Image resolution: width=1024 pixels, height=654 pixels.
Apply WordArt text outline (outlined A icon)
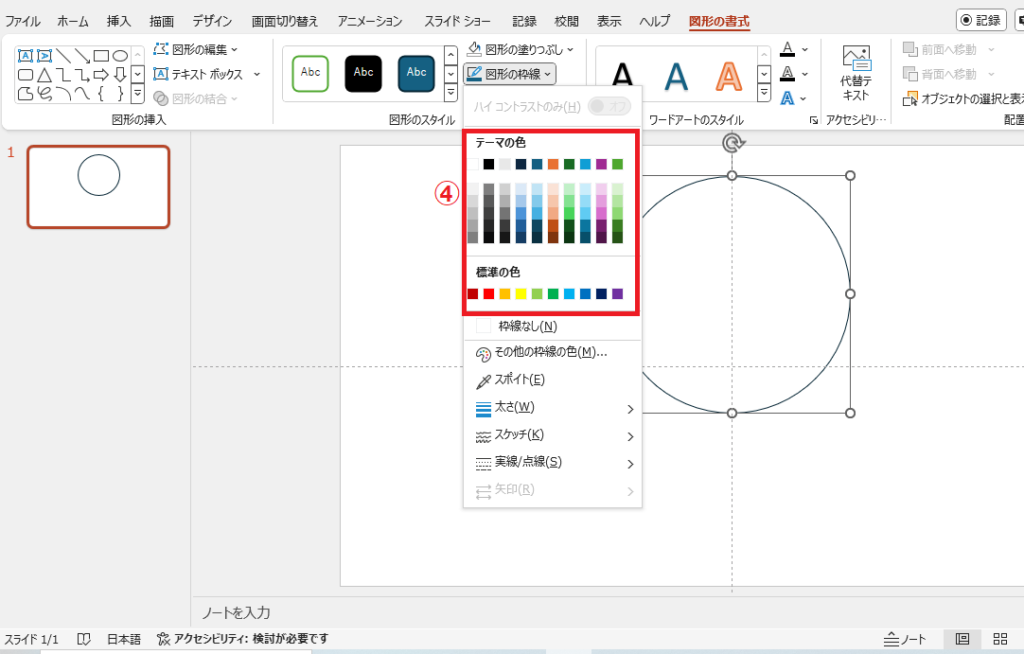(x=788, y=74)
